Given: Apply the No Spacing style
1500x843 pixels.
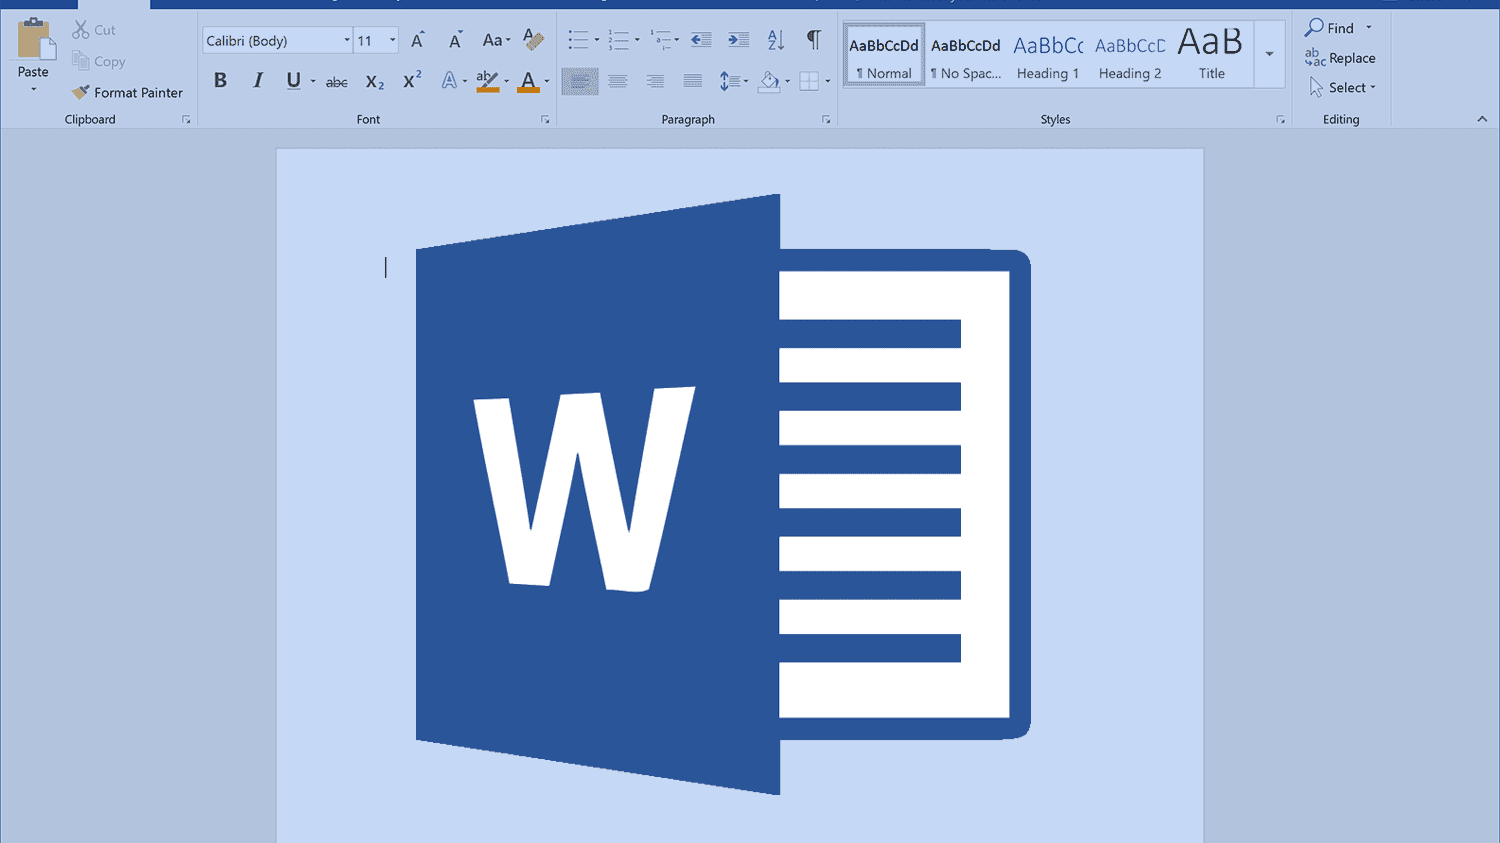Looking at the screenshot, I should pos(966,55).
